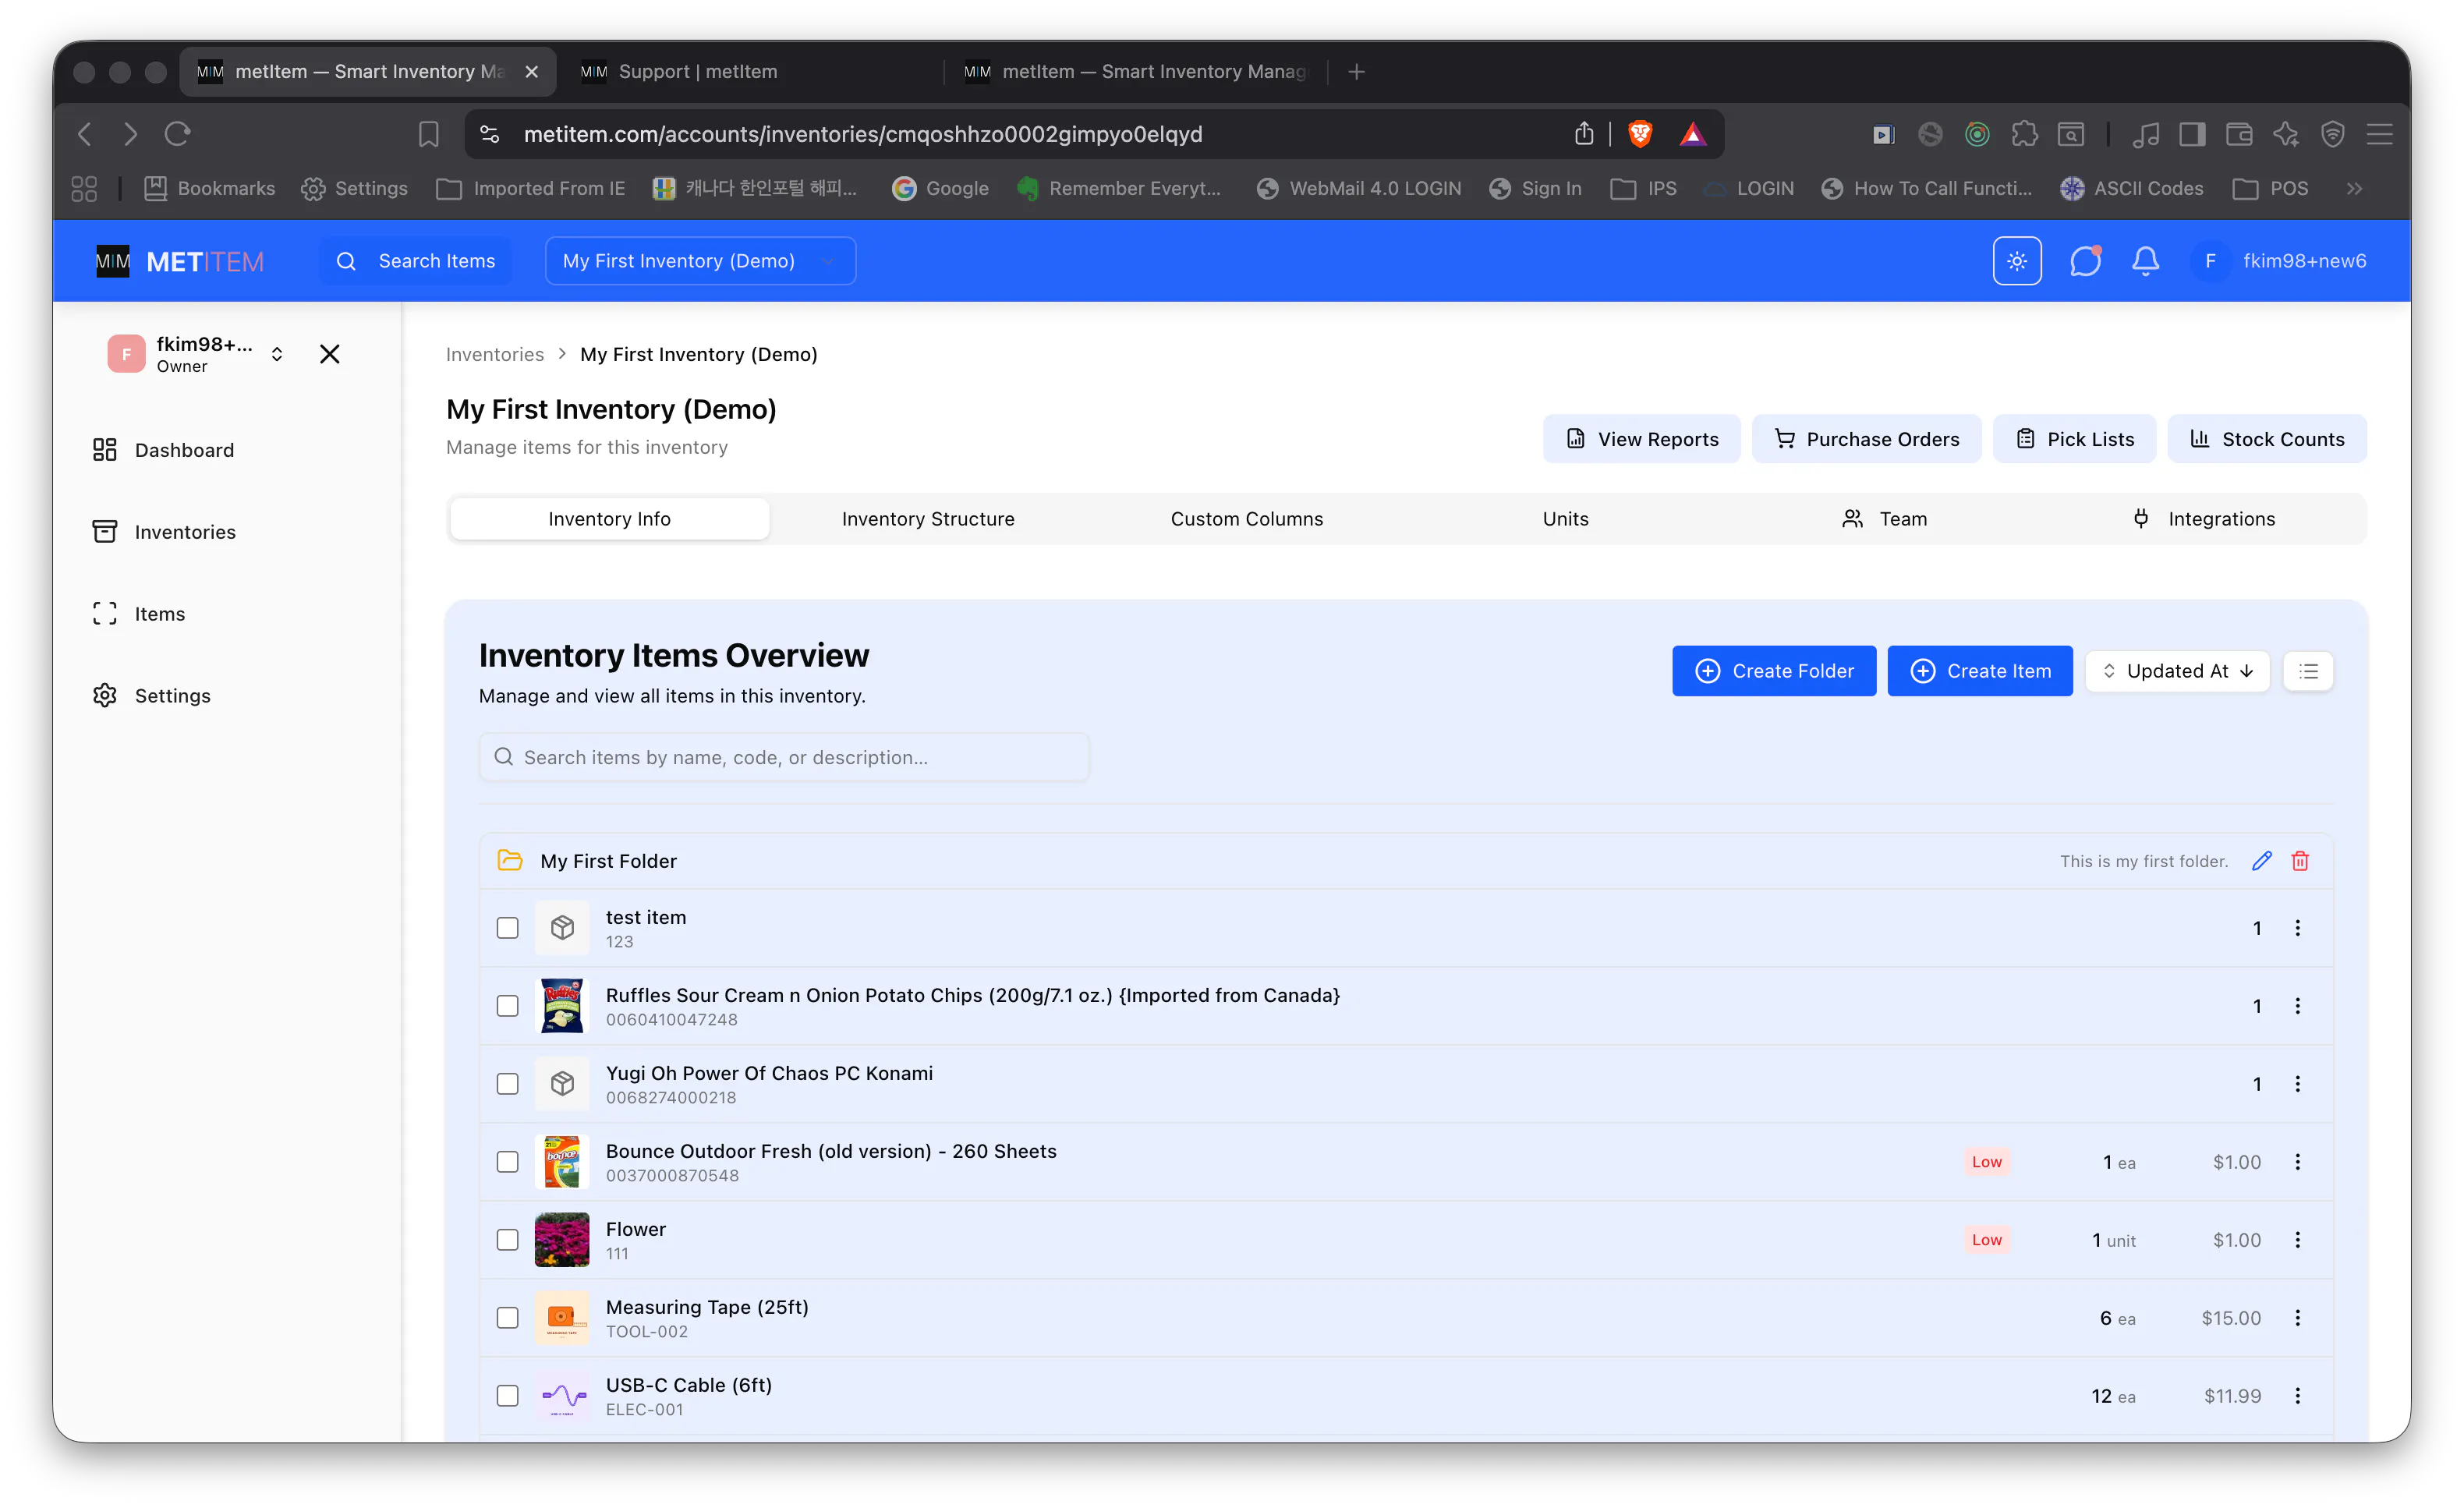Screen dimensions: 2464x1508
Task: Select the Yugi Oh Power Of Chaos checkbox
Action: click(508, 1084)
